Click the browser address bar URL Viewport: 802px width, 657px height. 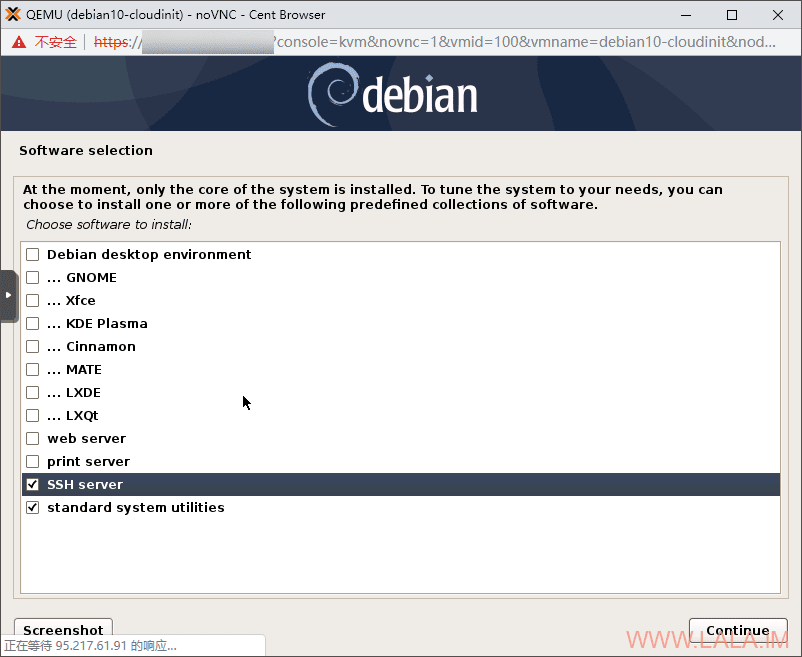435,42
